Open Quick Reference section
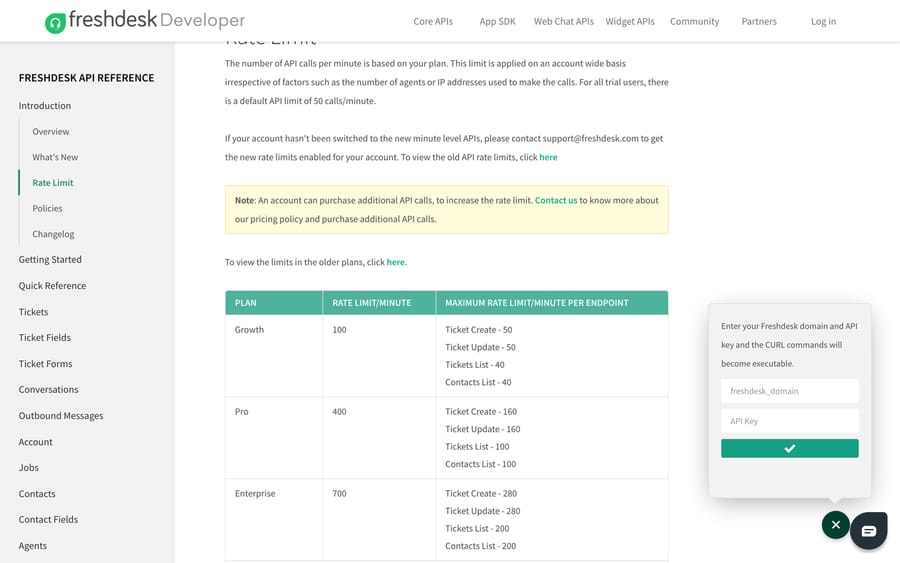 tap(52, 286)
